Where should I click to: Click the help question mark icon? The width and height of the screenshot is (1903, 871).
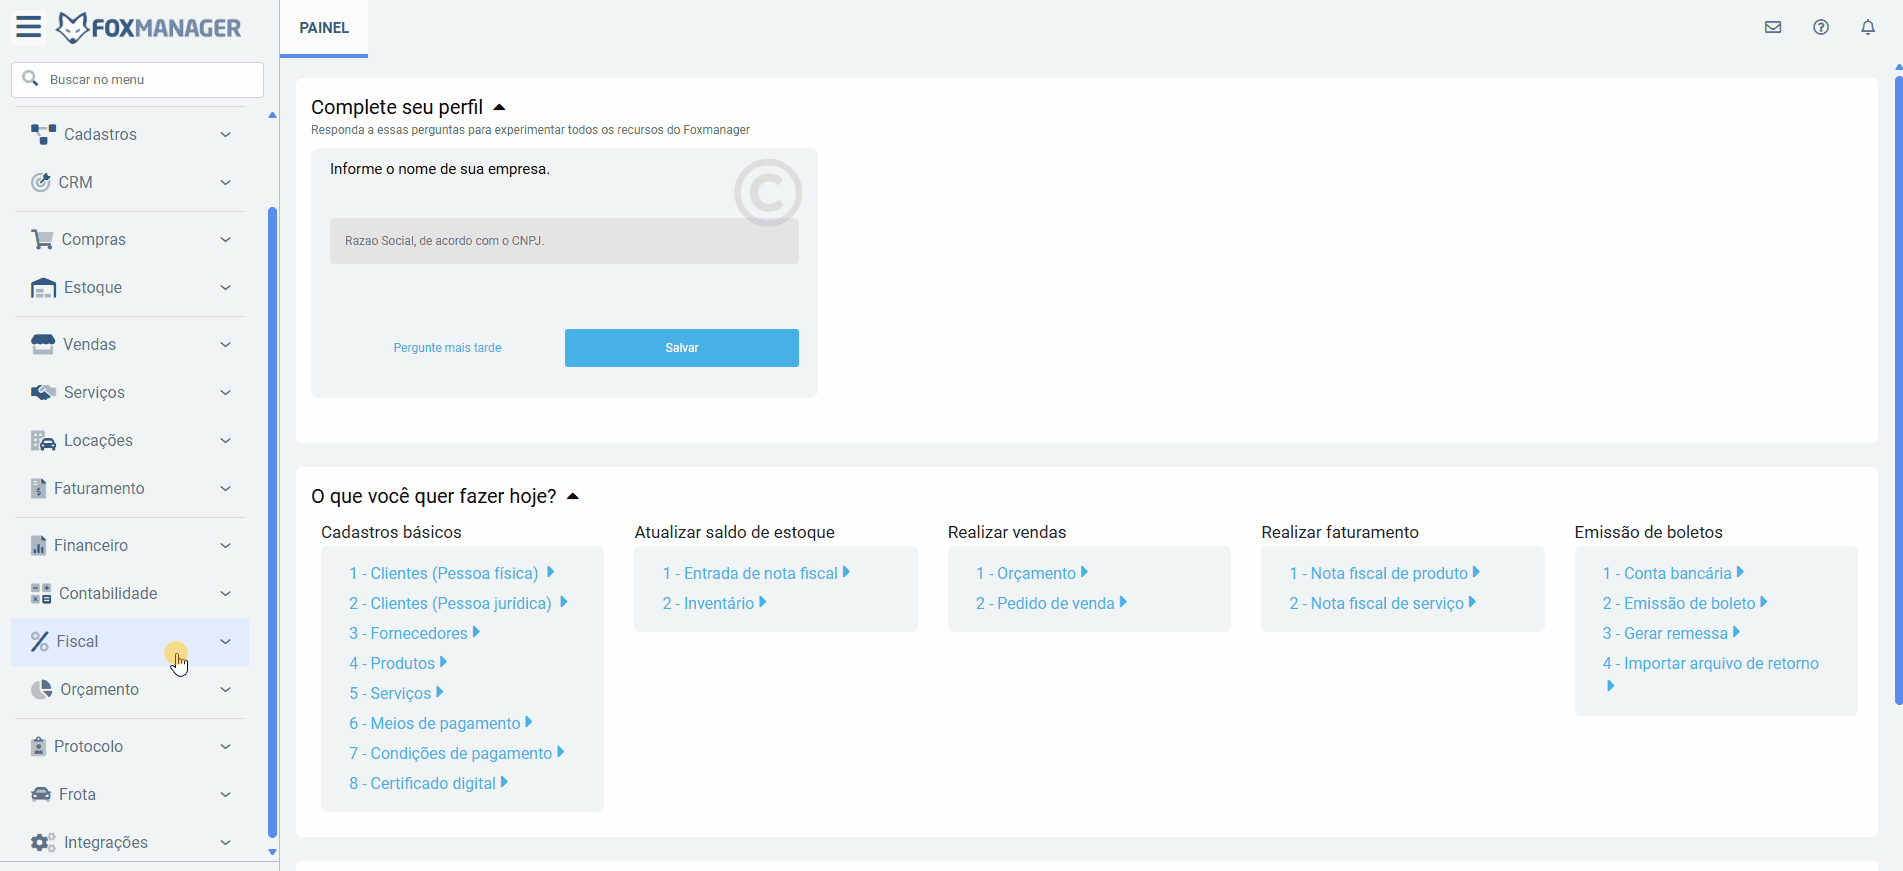(x=1820, y=27)
